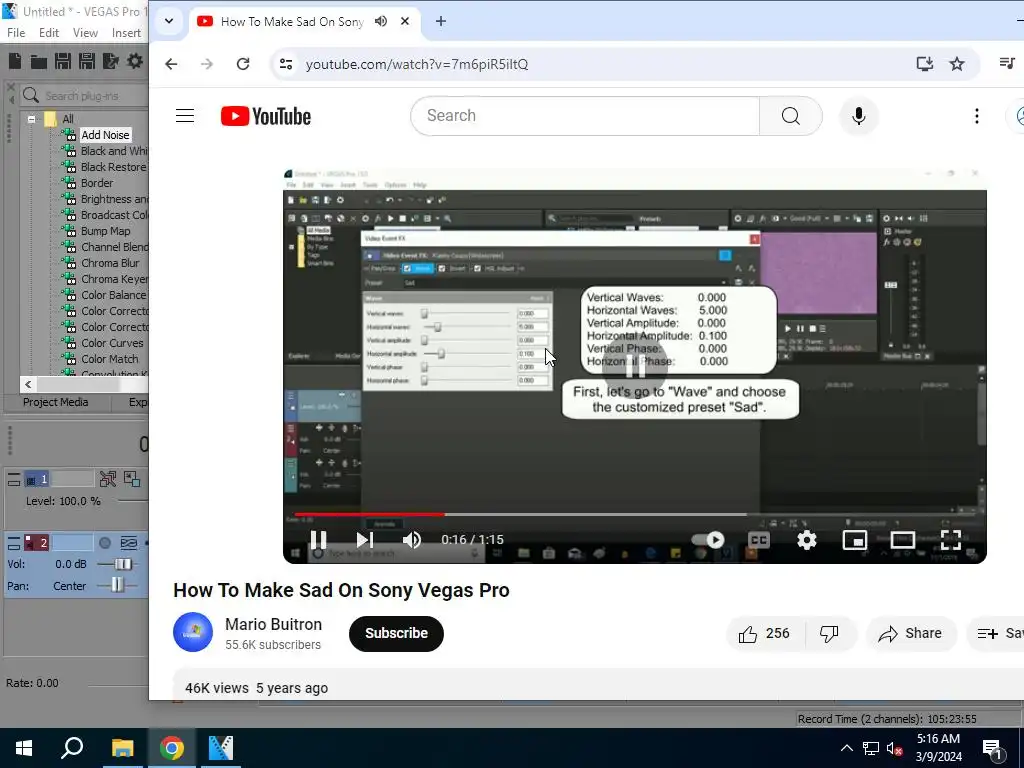
Task: Click the YouTube voice search microphone
Action: coord(859,116)
